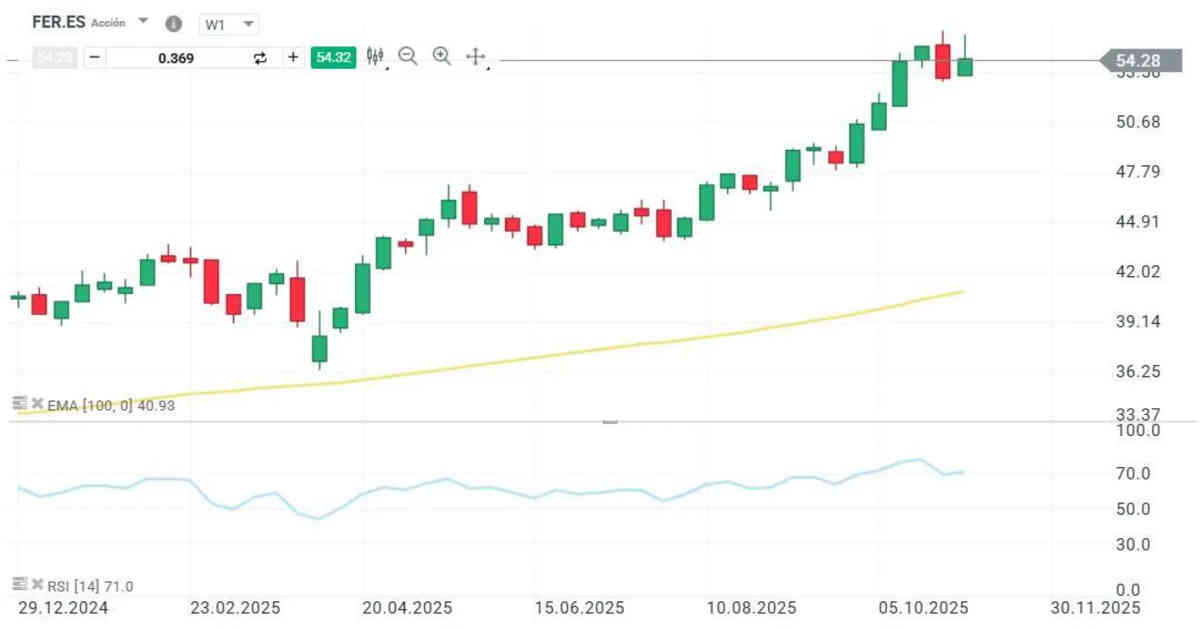The width and height of the screenshot is (1200, 628).
Task: Expand the W1 timeframe dropdown
Action: point(229,23)
